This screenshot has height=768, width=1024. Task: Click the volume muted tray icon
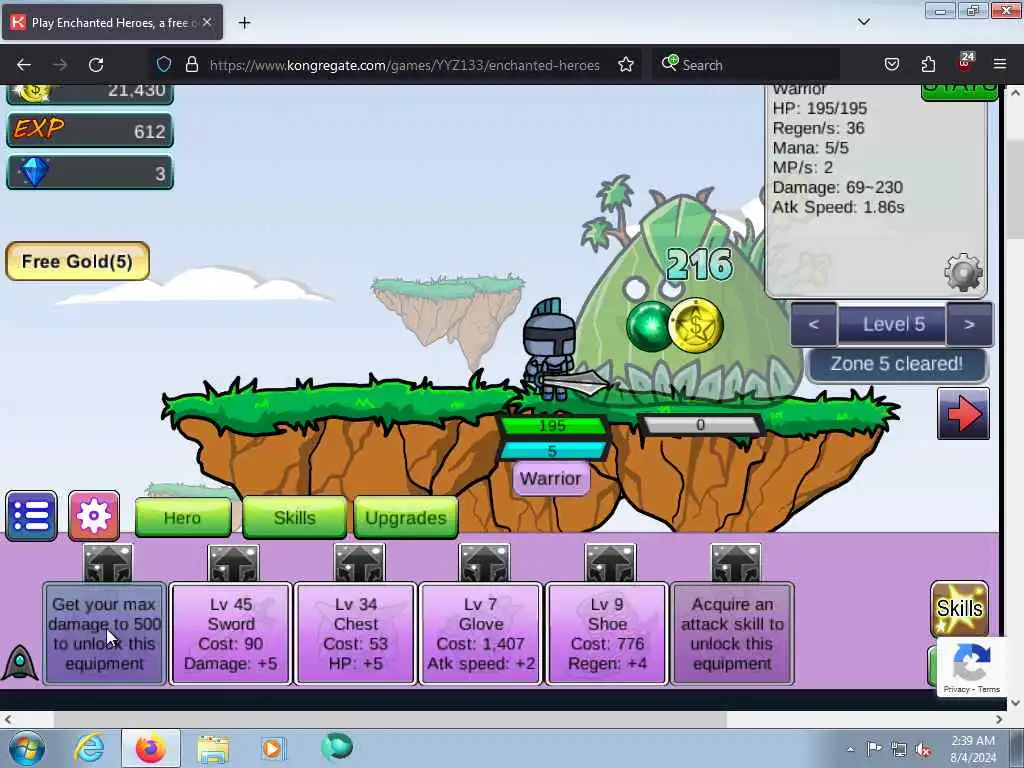[923, 749]
